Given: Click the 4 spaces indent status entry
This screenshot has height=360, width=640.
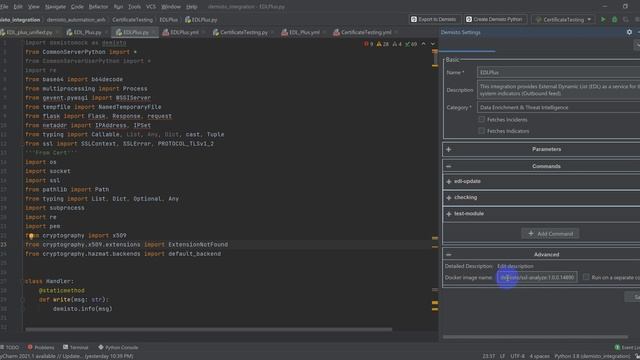Looking at the screenshot, I should pyautogui.click(x=539, y=356).
